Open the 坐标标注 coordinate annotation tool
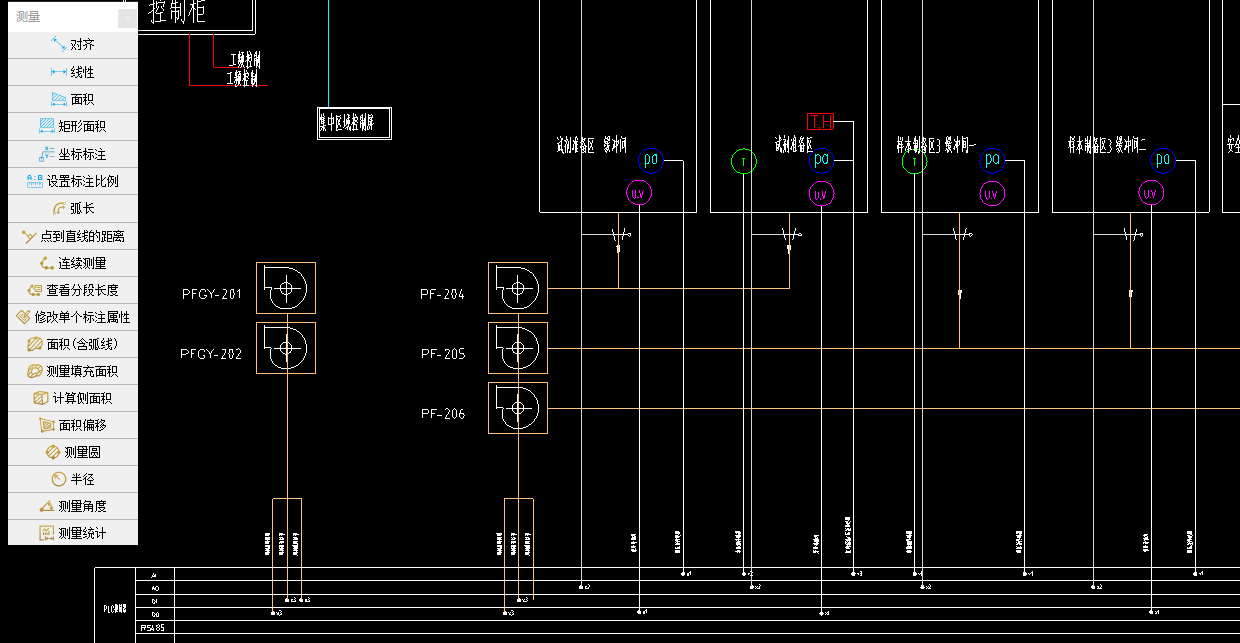1240x643 pixels. click(x=72, y=154)
